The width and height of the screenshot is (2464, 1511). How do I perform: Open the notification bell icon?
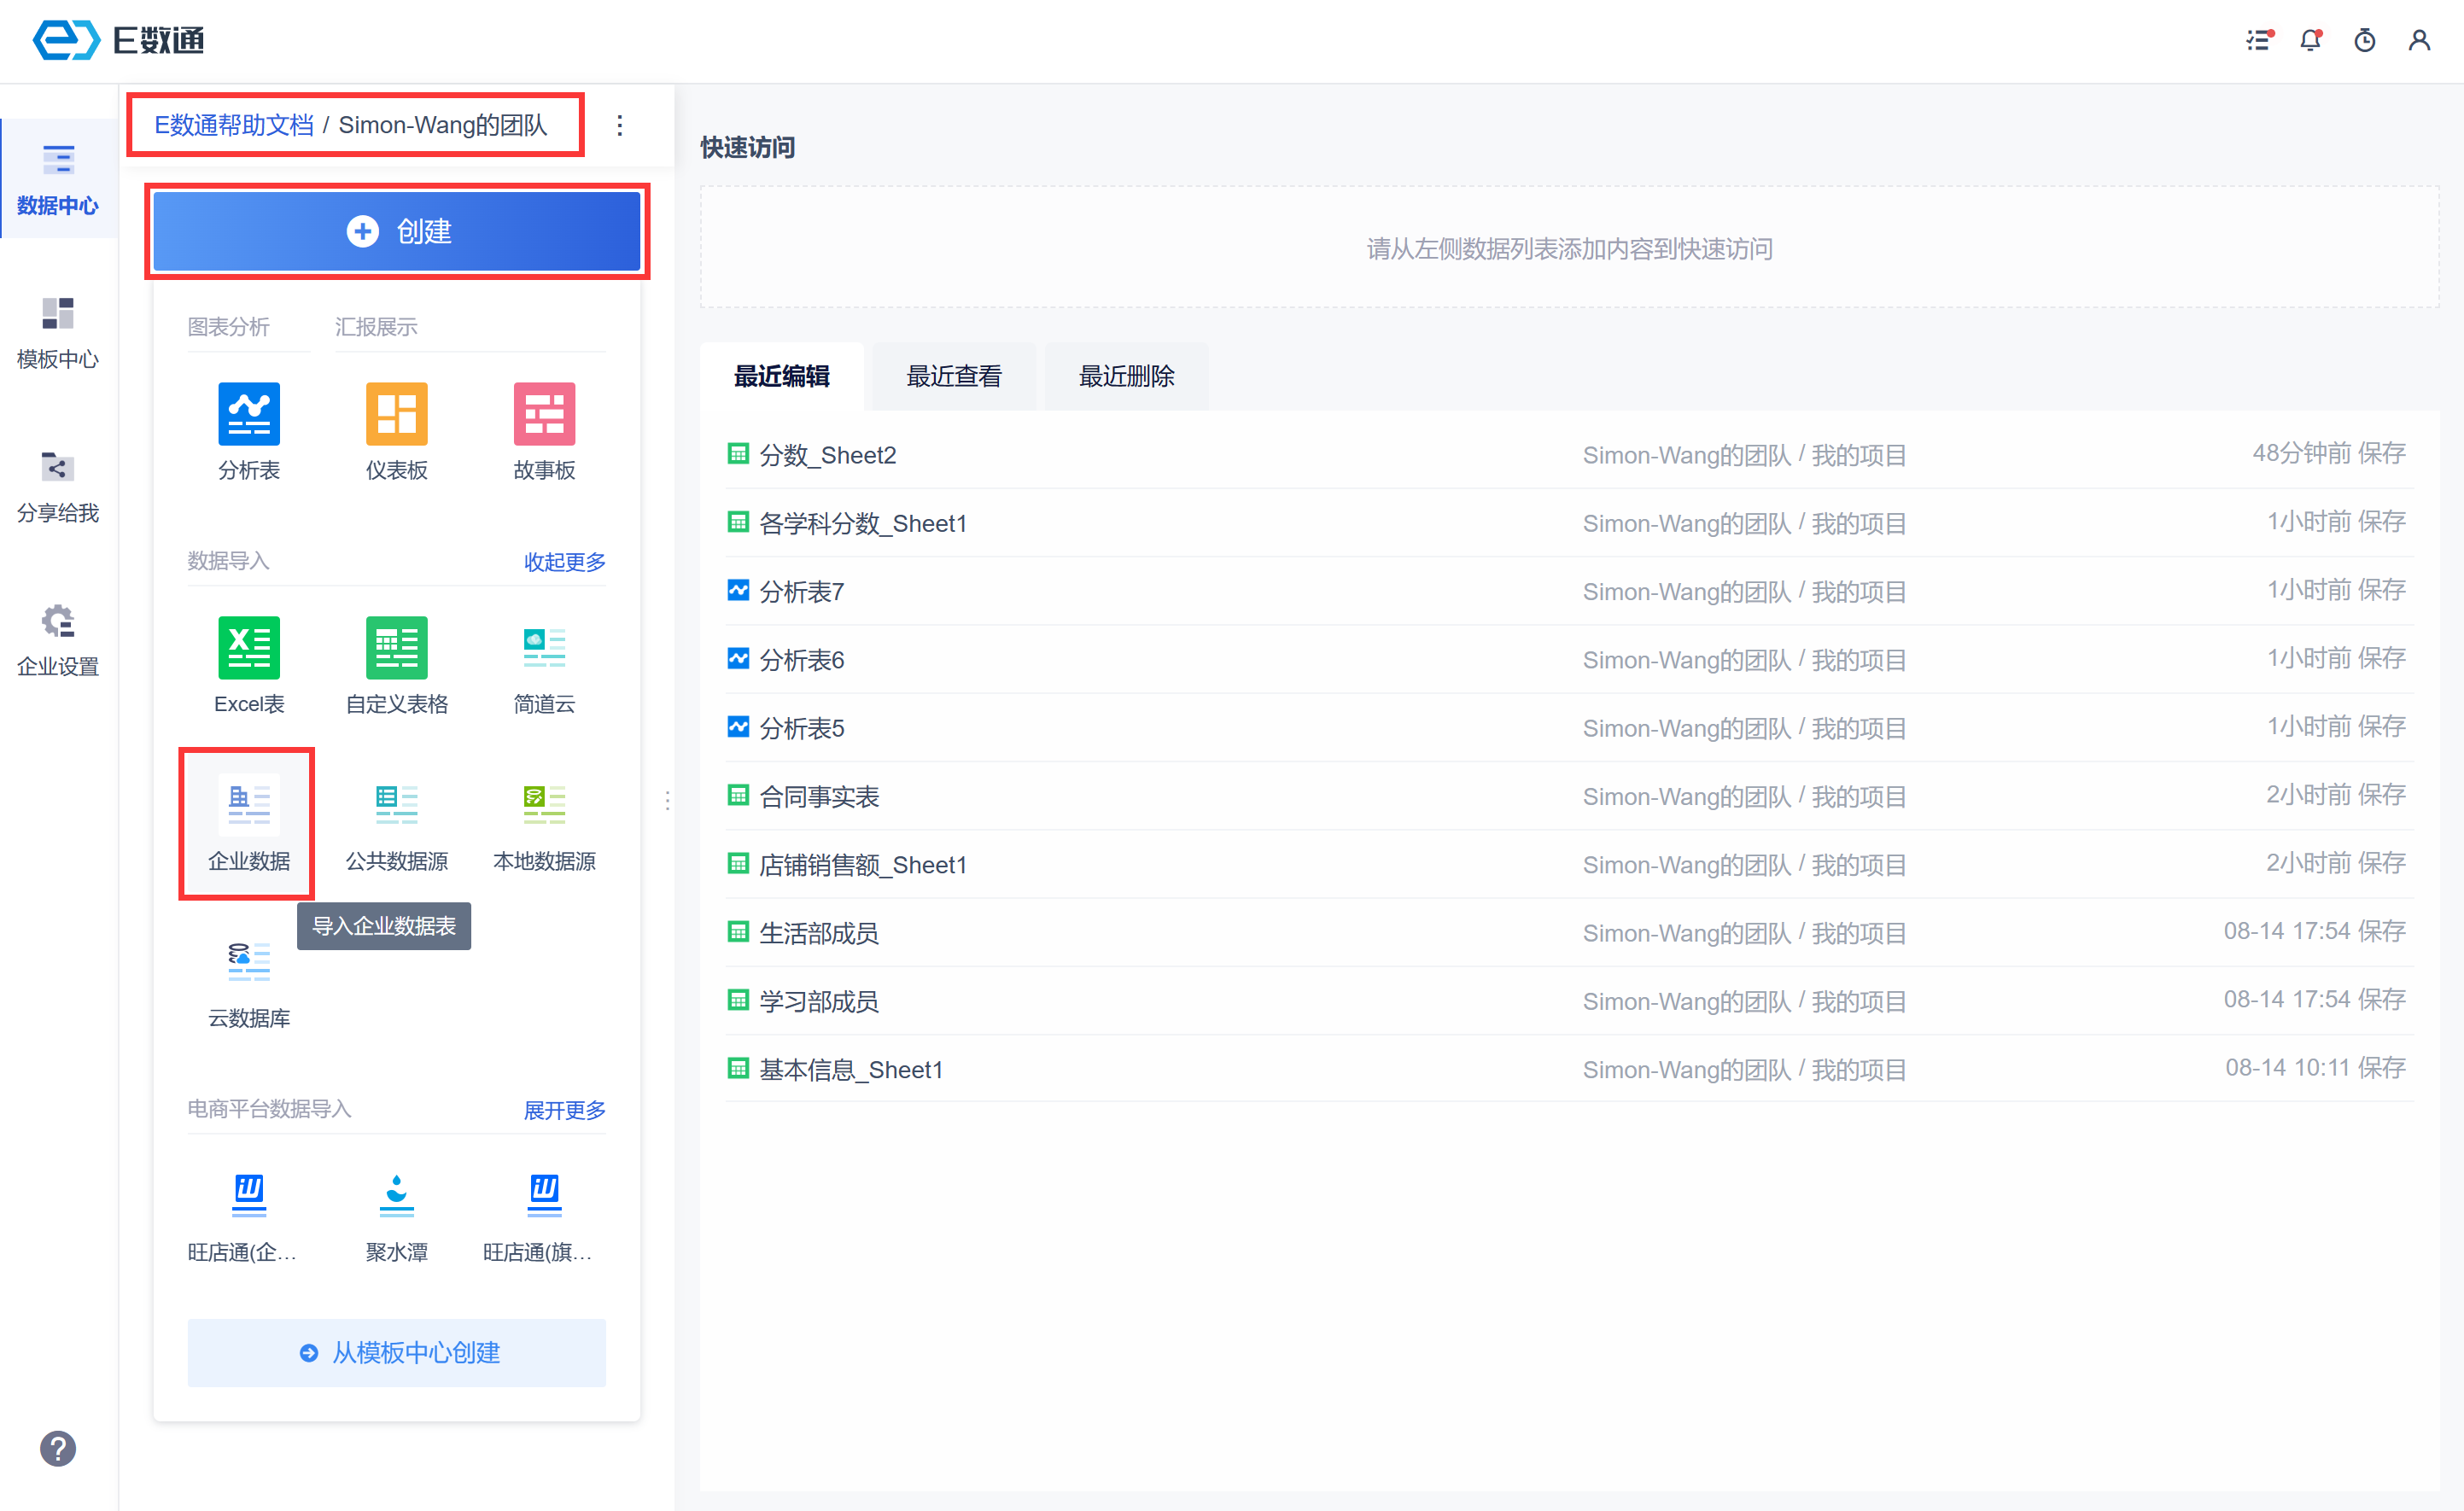tap(2310, 40)
